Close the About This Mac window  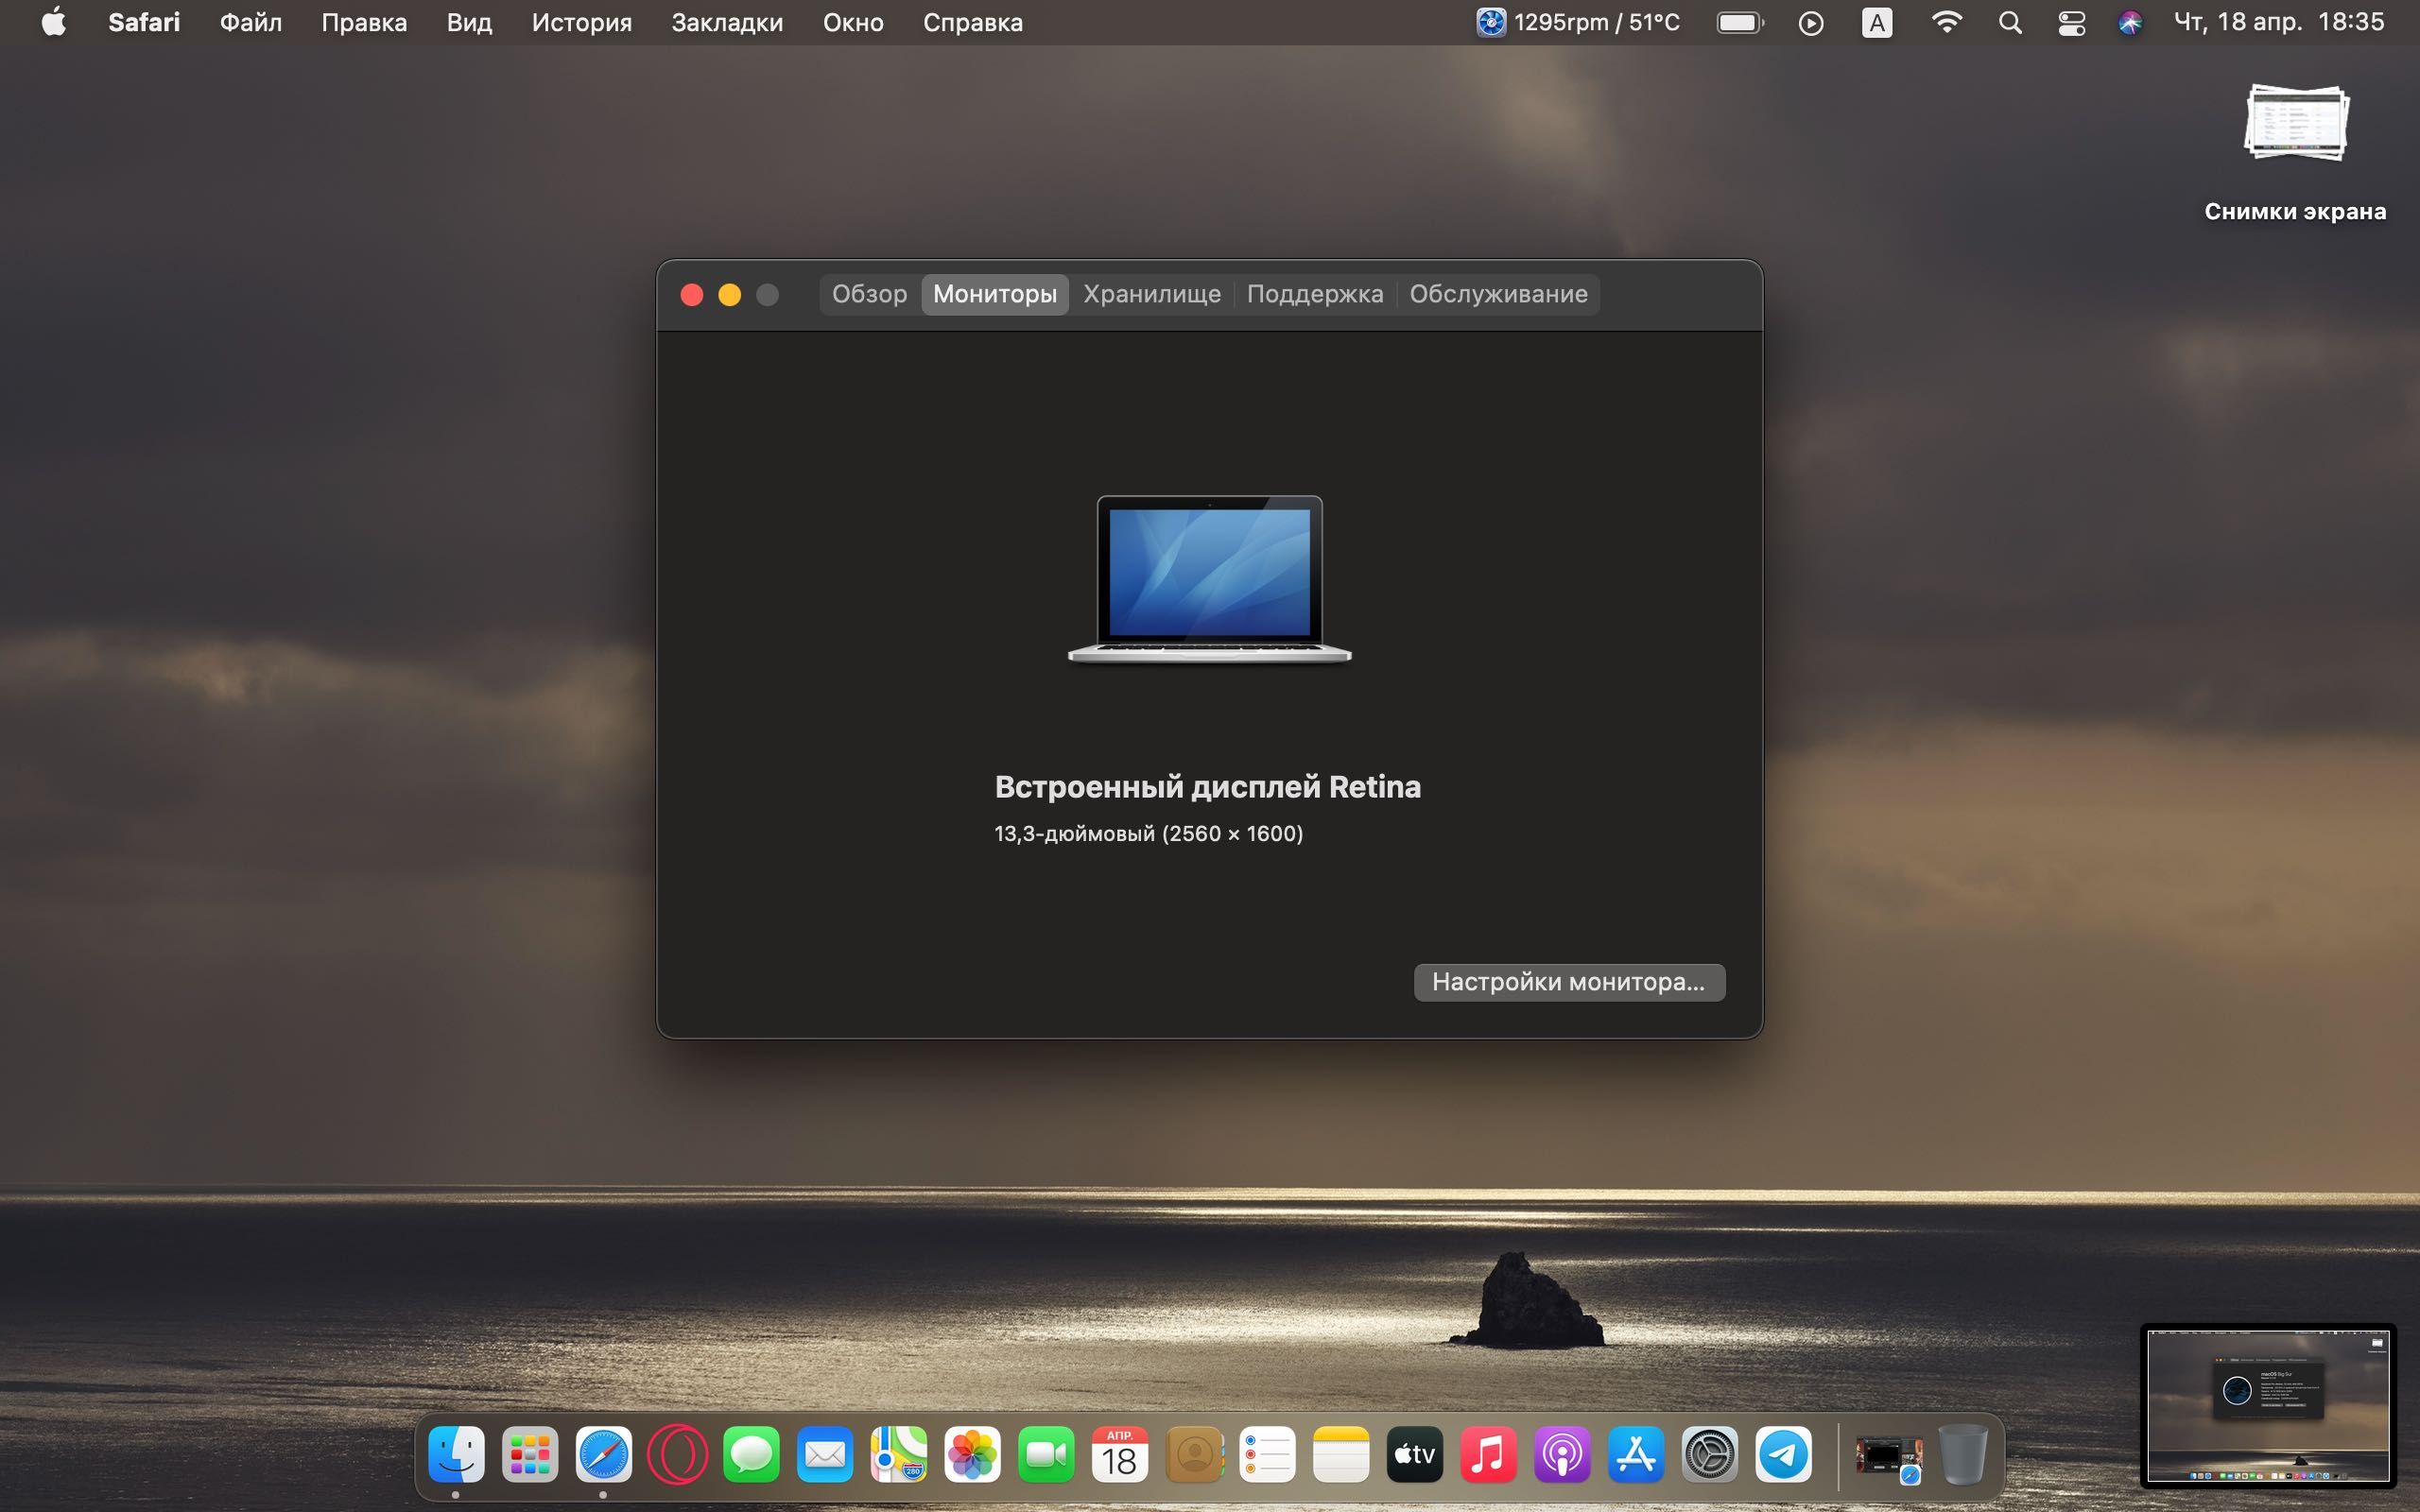691,295
